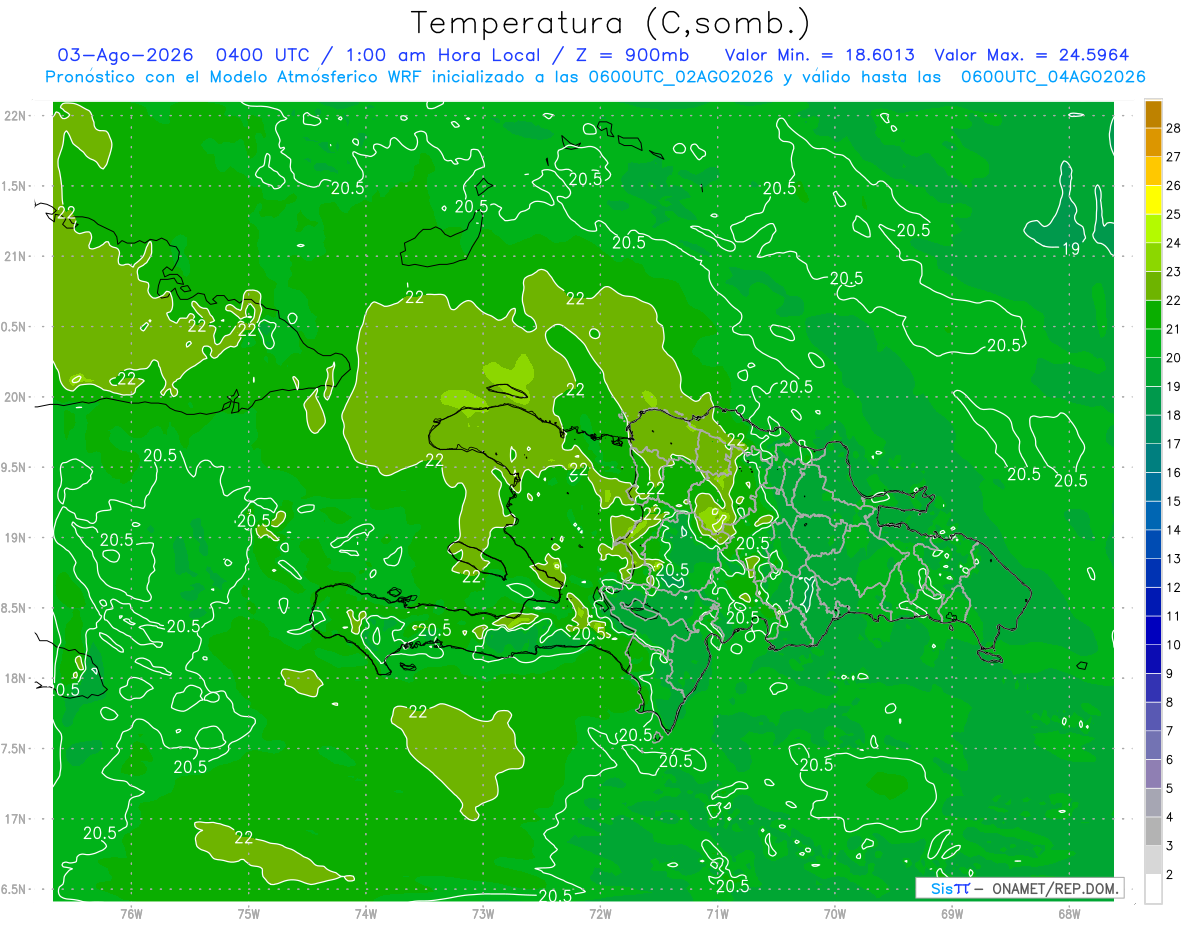Click latitude axis label "17N"
This screenshot has width=1200, height=927.
pos(15,819)
